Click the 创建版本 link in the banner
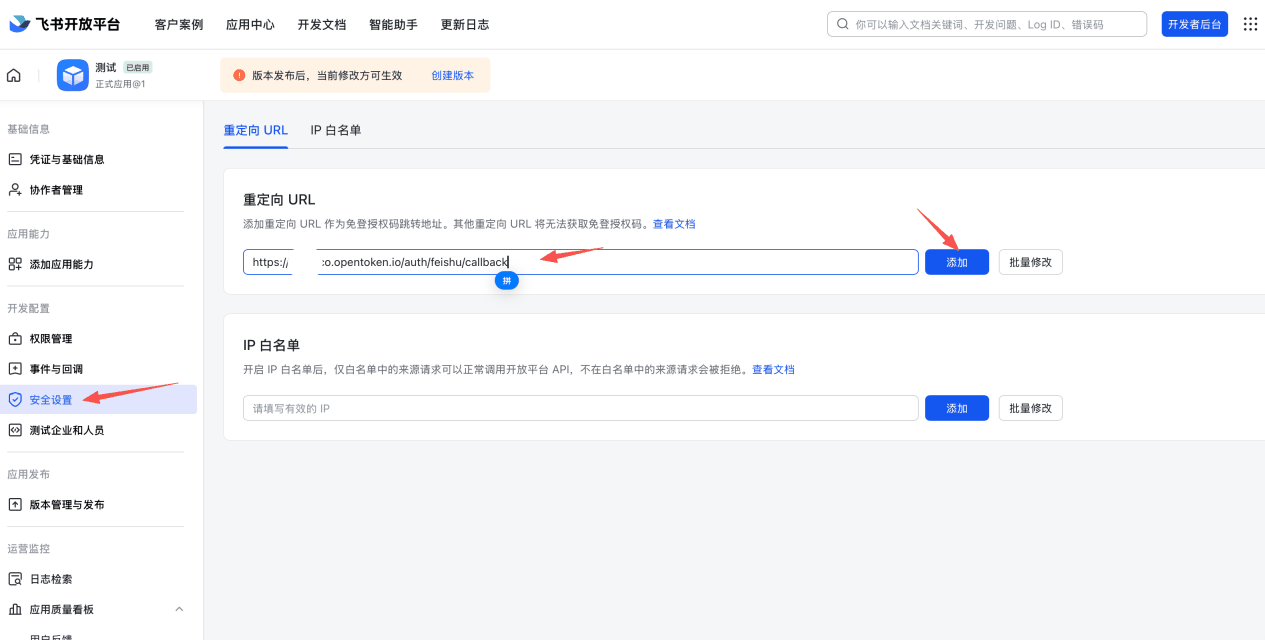This screenshot has width=1265, height=640. (453, 75)
